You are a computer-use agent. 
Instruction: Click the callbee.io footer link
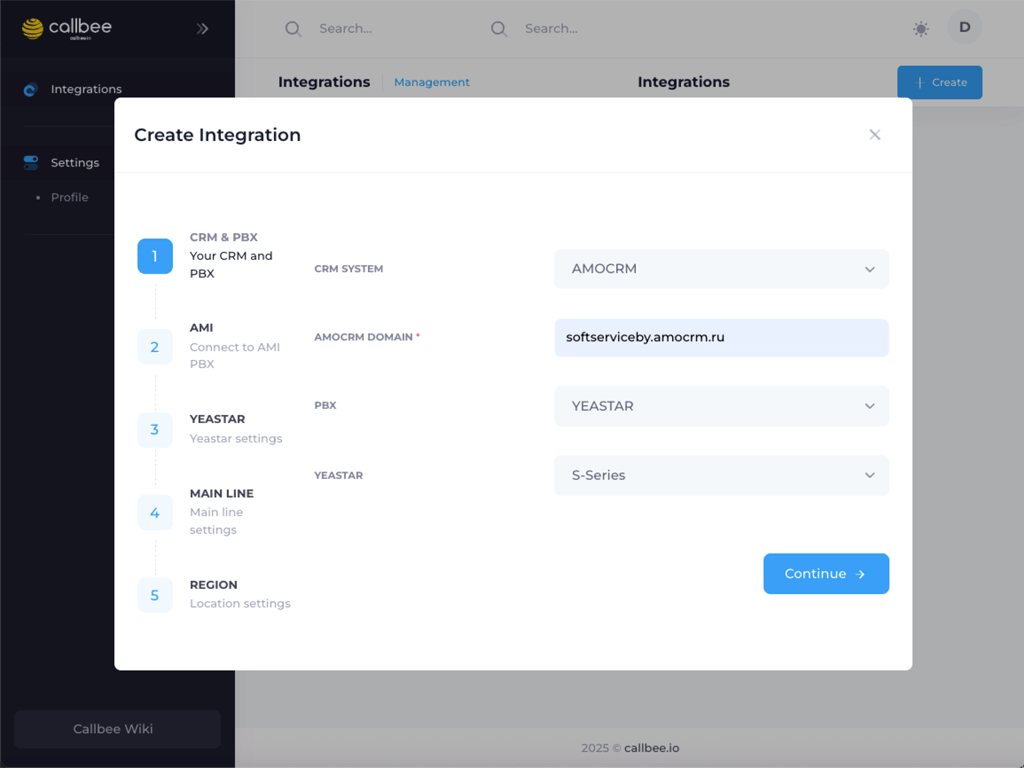tap(652, 748)
